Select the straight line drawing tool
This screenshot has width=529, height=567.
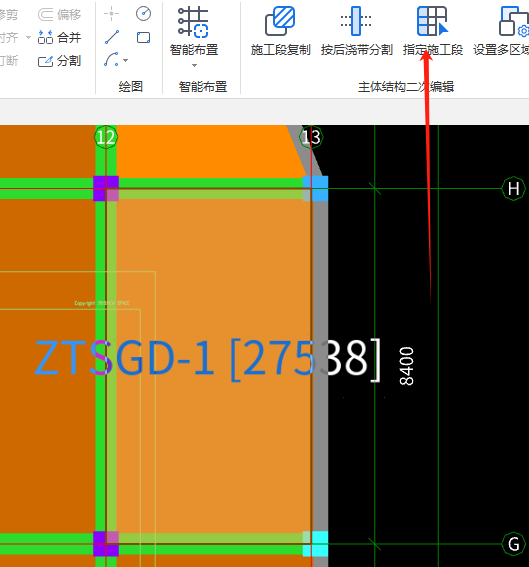point(112,37)
